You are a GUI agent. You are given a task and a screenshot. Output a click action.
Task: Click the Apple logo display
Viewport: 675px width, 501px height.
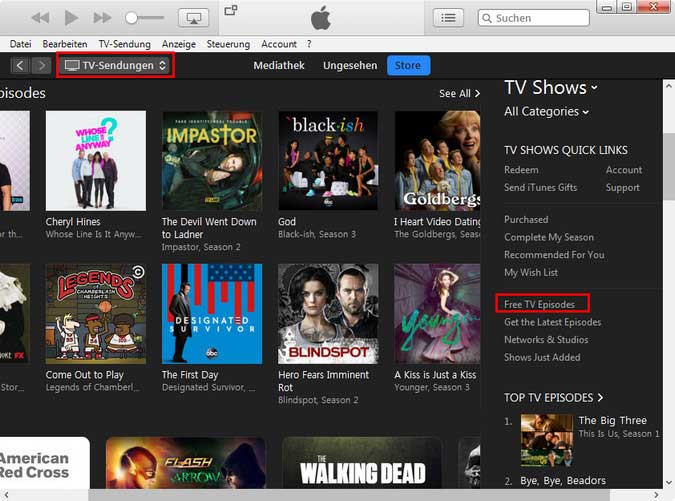pos(321,19)
